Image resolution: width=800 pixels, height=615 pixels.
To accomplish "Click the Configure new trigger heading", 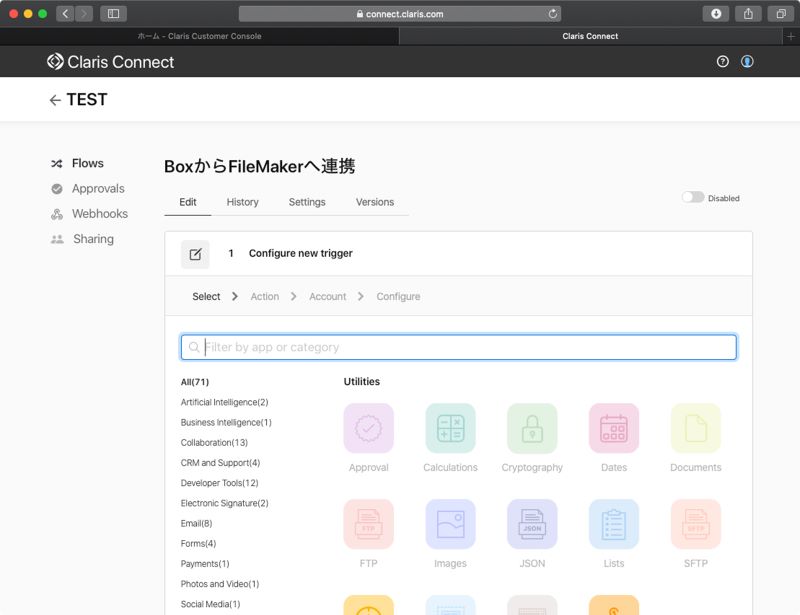I will 301,253.
